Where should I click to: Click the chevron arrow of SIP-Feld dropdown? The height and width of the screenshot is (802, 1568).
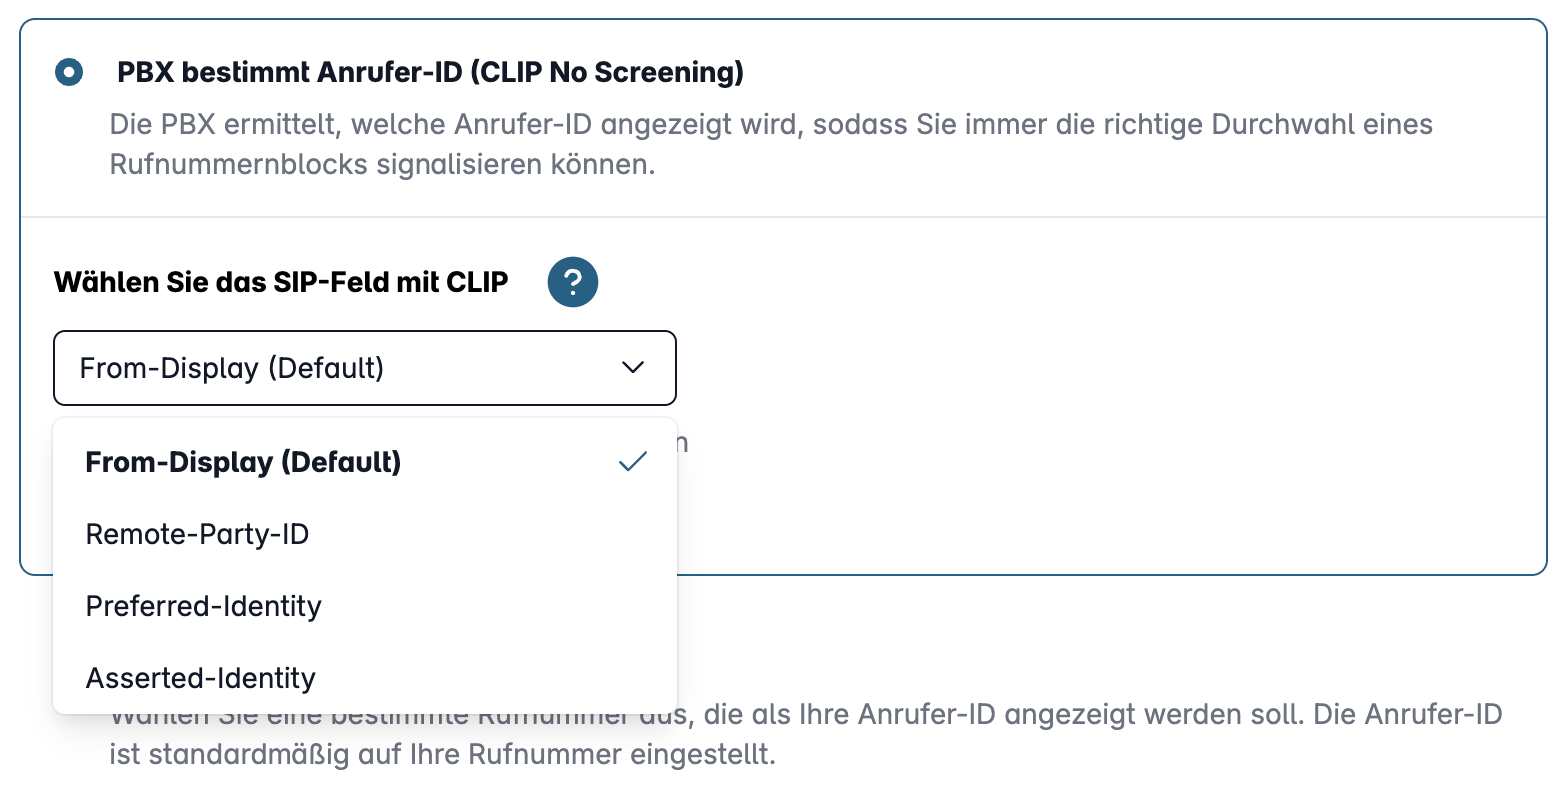tap(633, 368)
